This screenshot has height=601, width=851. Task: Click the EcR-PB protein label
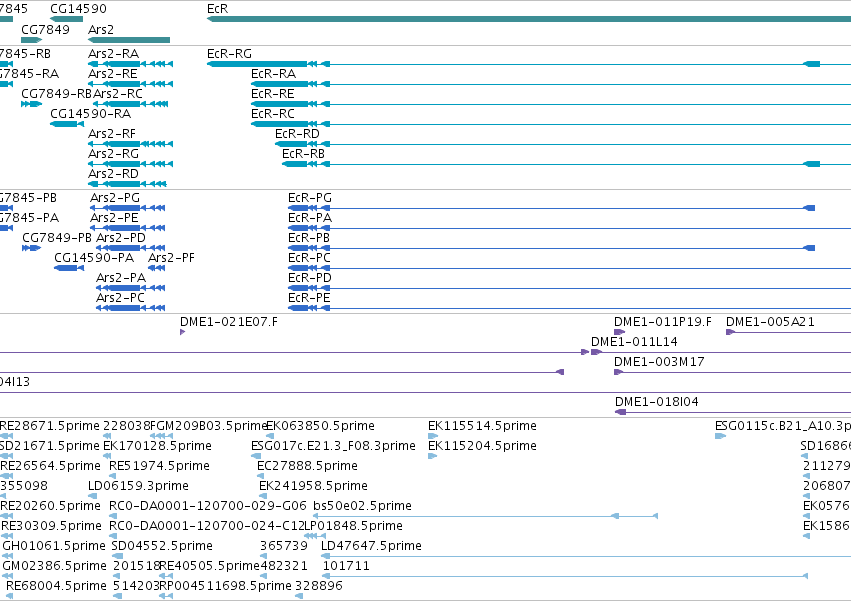309,238
